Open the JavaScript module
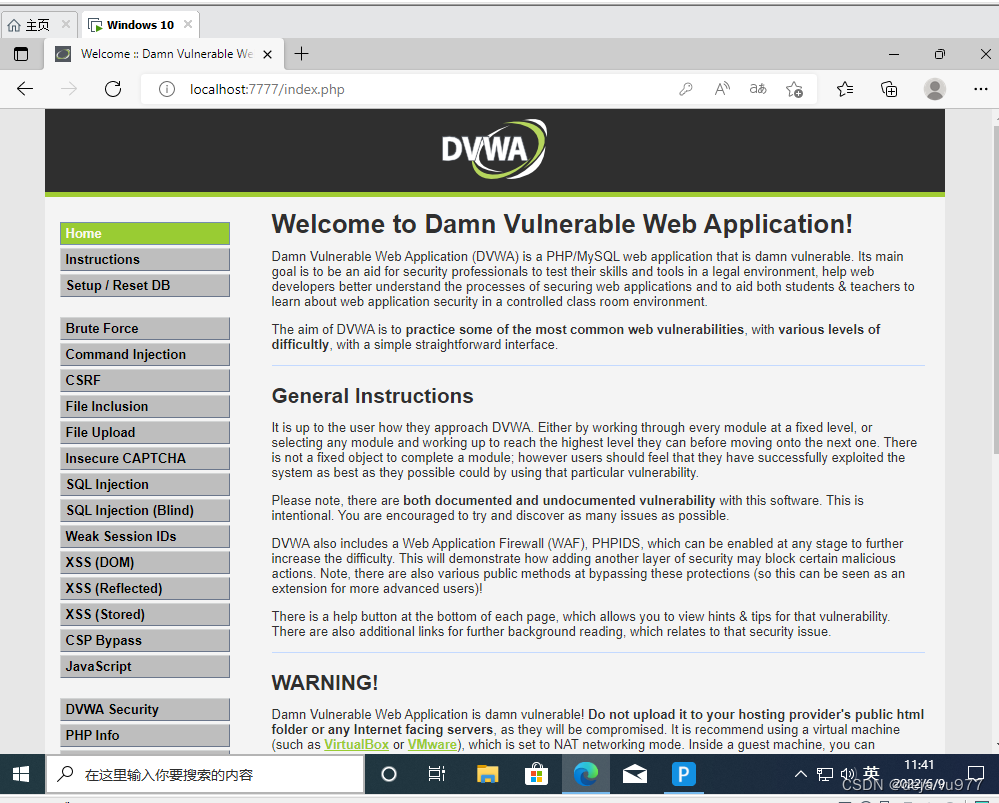The width and height of the screenshot is (999, 803). coord(145,667)
